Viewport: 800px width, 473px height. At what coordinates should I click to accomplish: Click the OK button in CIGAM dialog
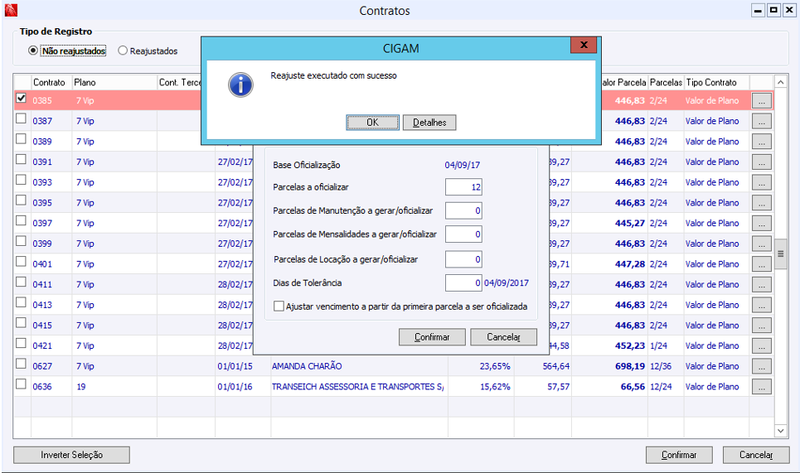click(372, 122)
